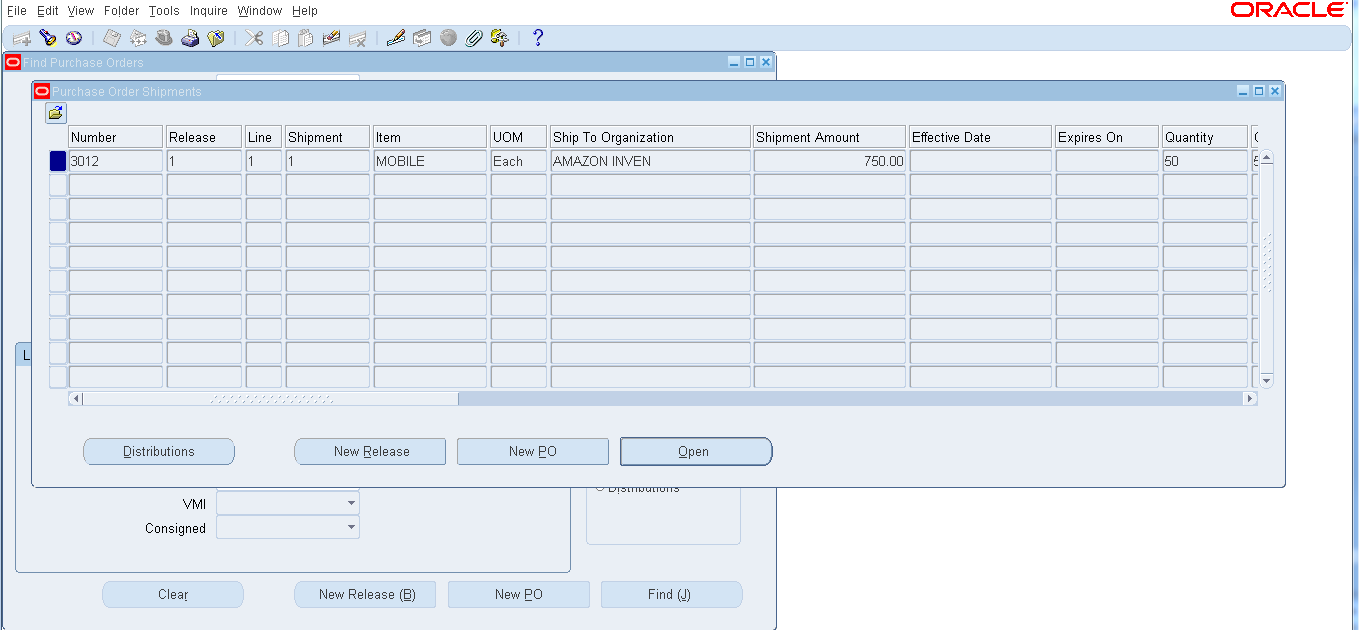
Task: Open the File menu
Action: pos(17,11)
